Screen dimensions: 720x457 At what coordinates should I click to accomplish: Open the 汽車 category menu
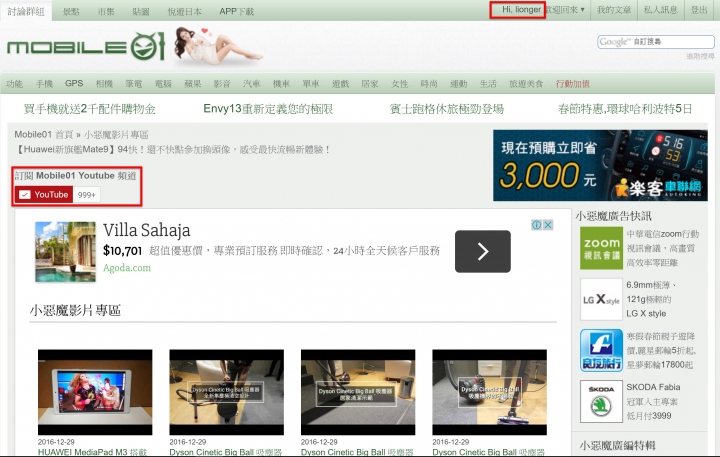point(252,84)
